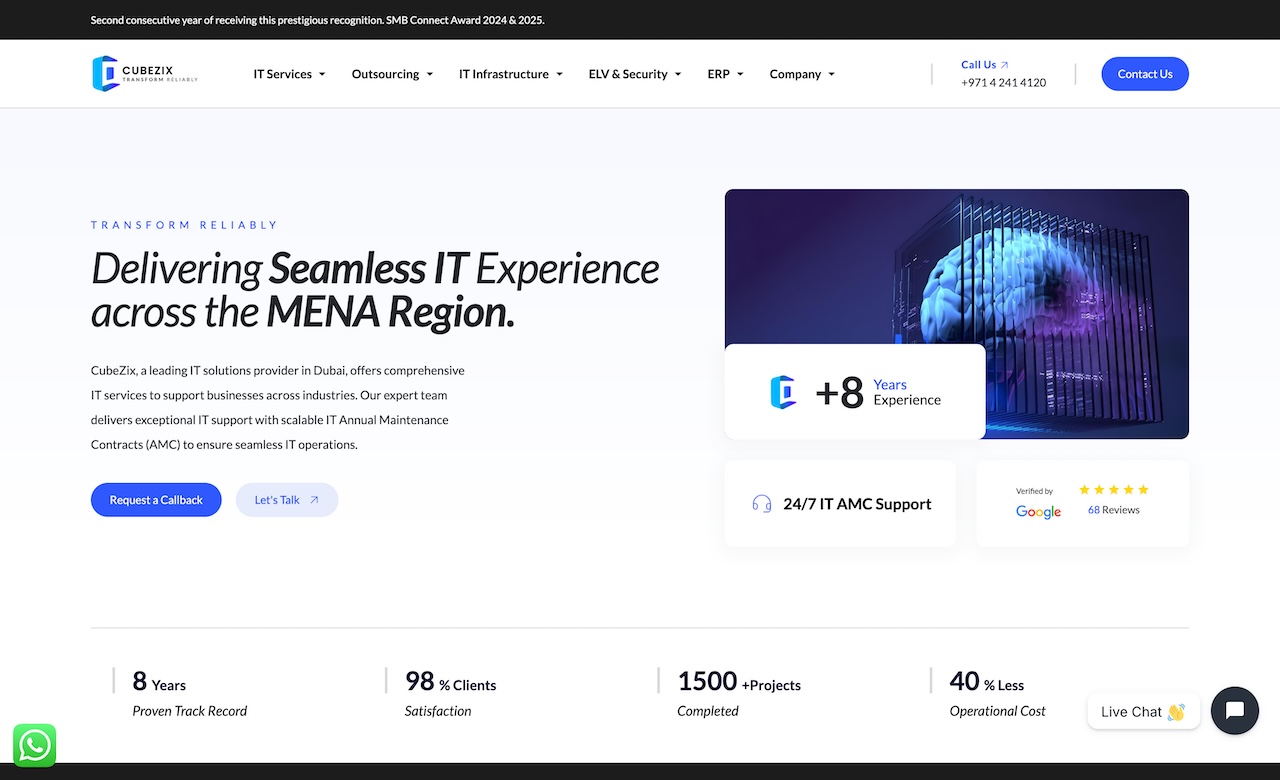Open the live chat bubble icon

pos(1234,711)
